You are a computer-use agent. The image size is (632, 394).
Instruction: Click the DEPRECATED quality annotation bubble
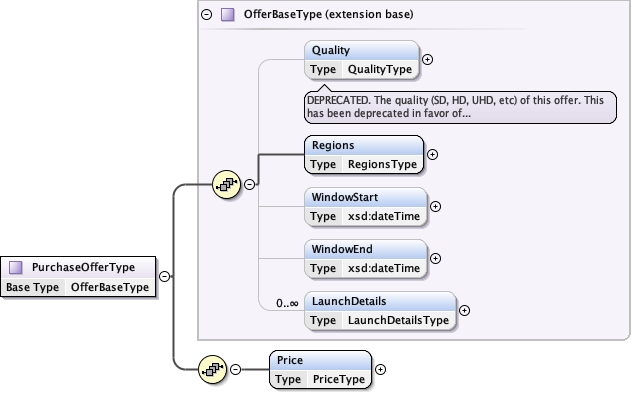[460, 107]
